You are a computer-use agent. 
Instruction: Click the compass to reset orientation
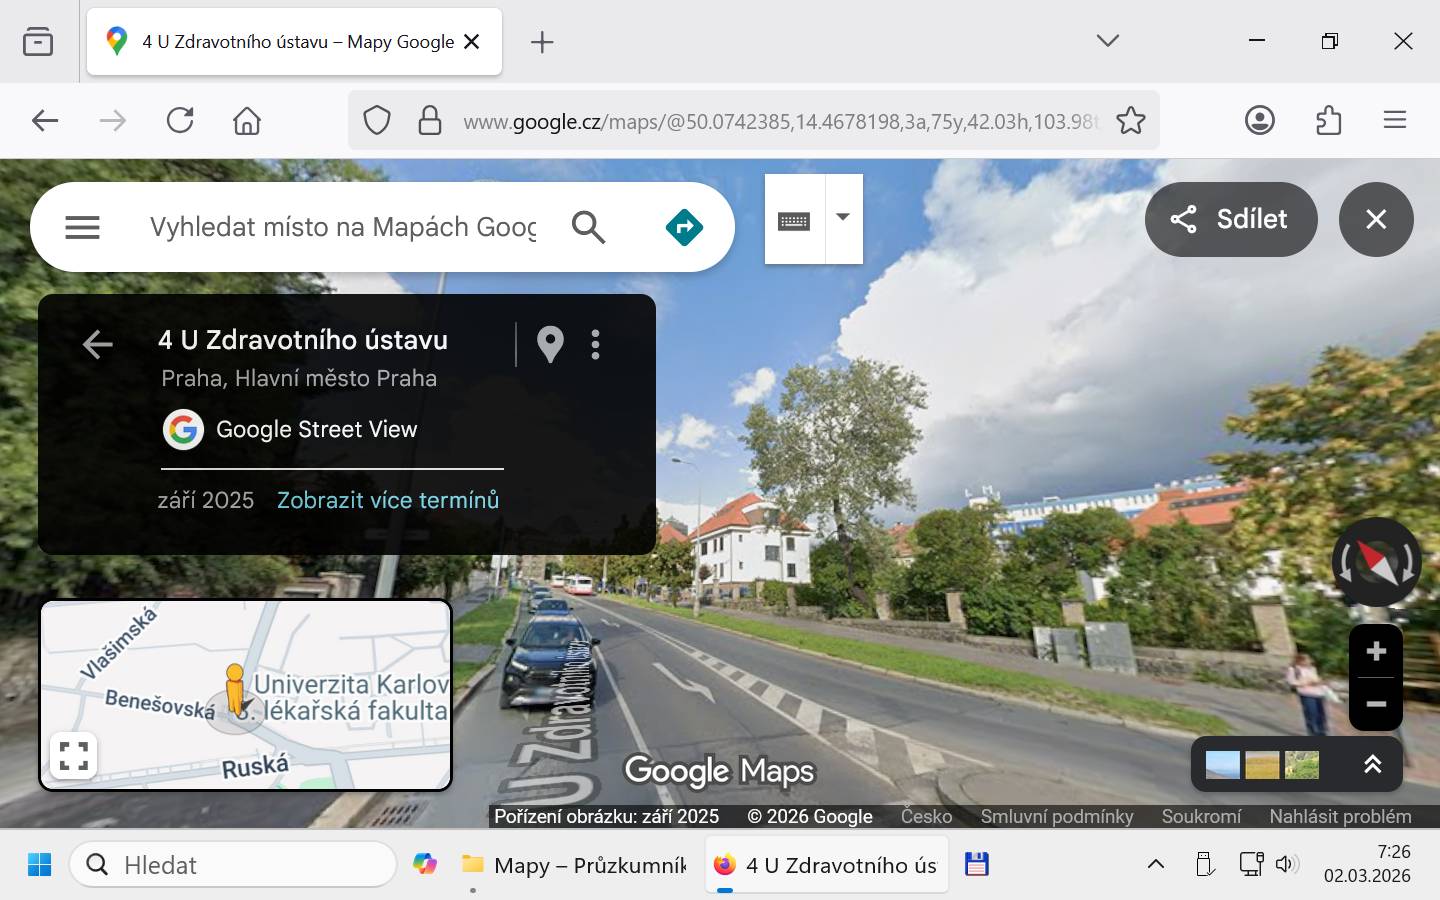1376,563
